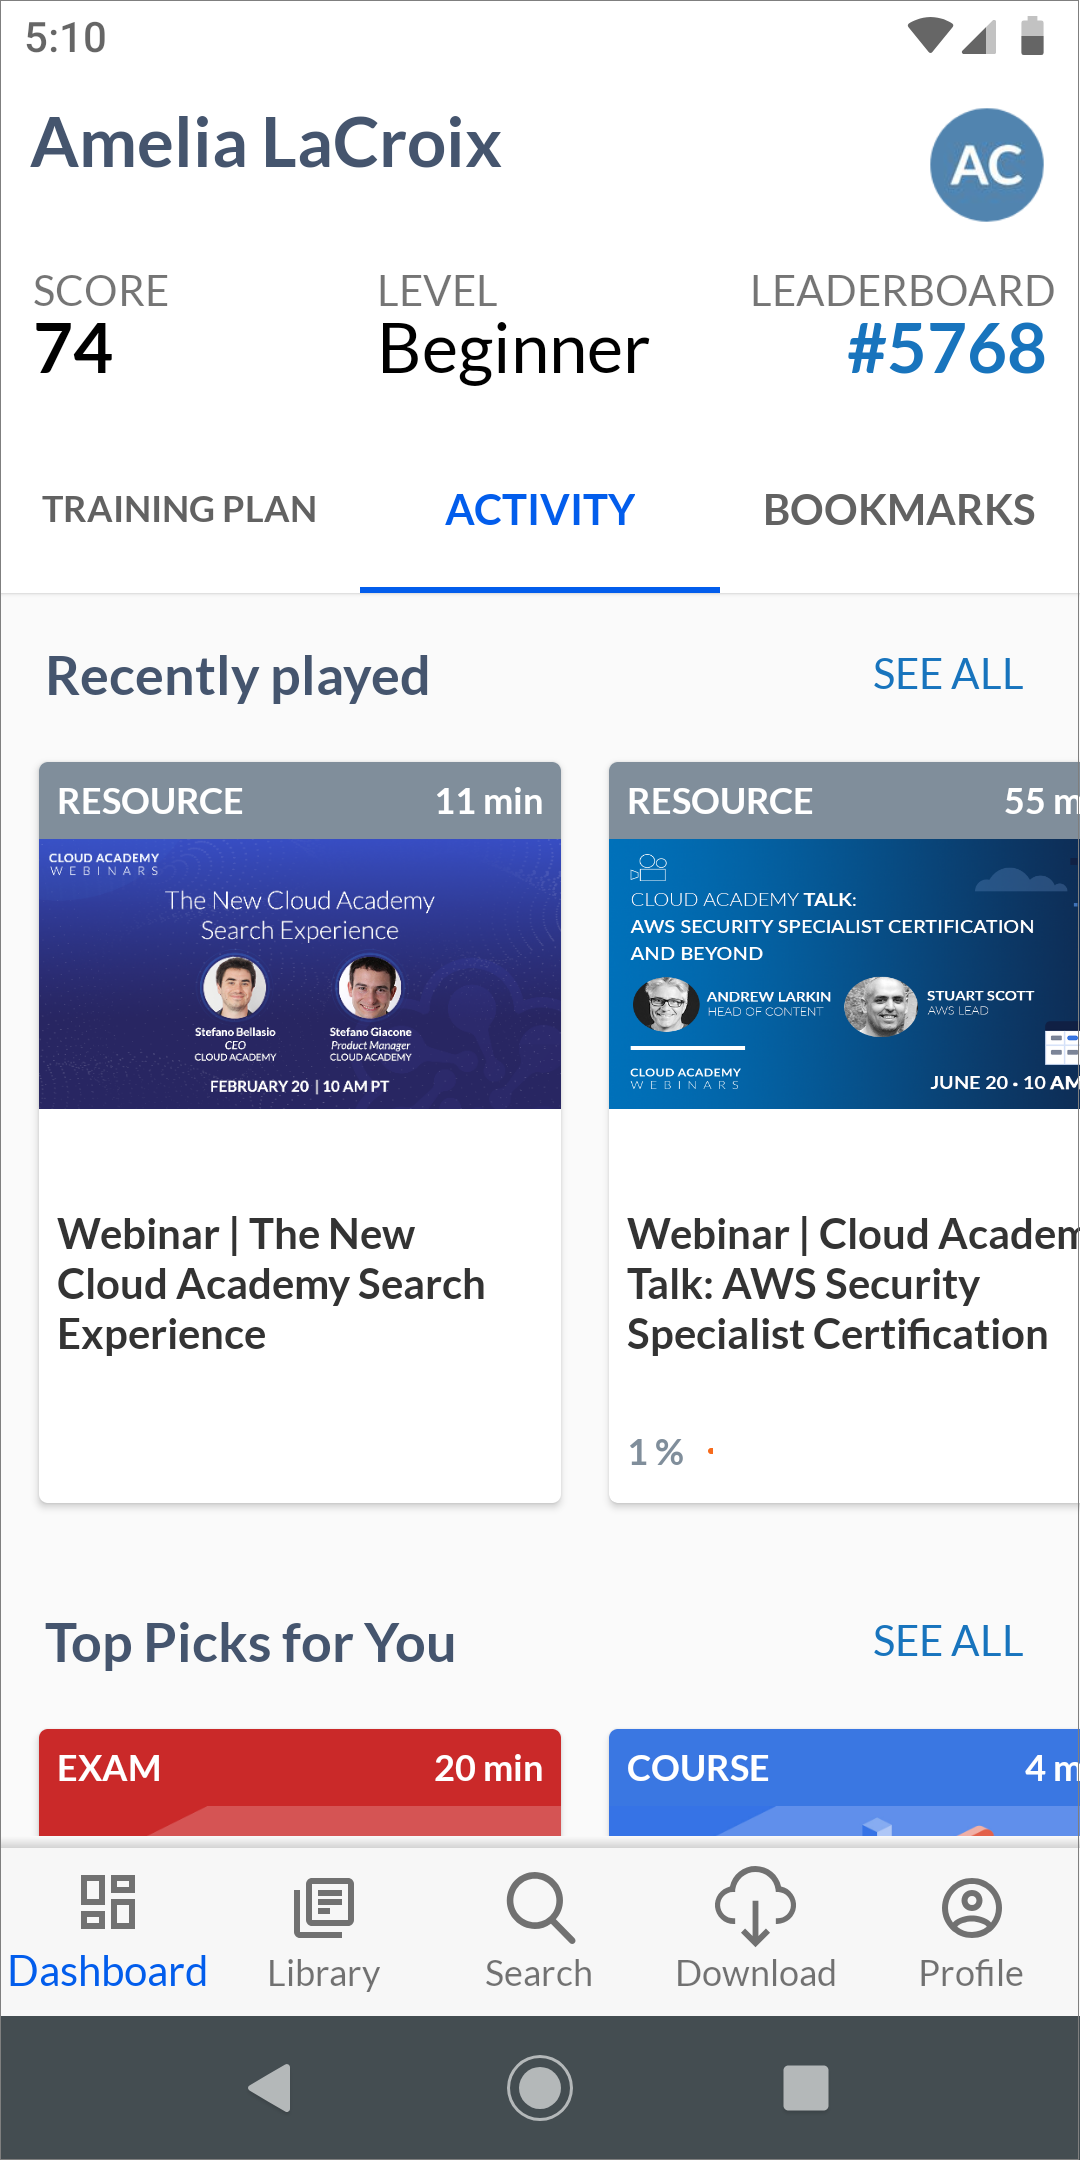Open the COURSE card in Top Picks
The height and width of the screenshot is (2160, 1080).
(844, 1782)
